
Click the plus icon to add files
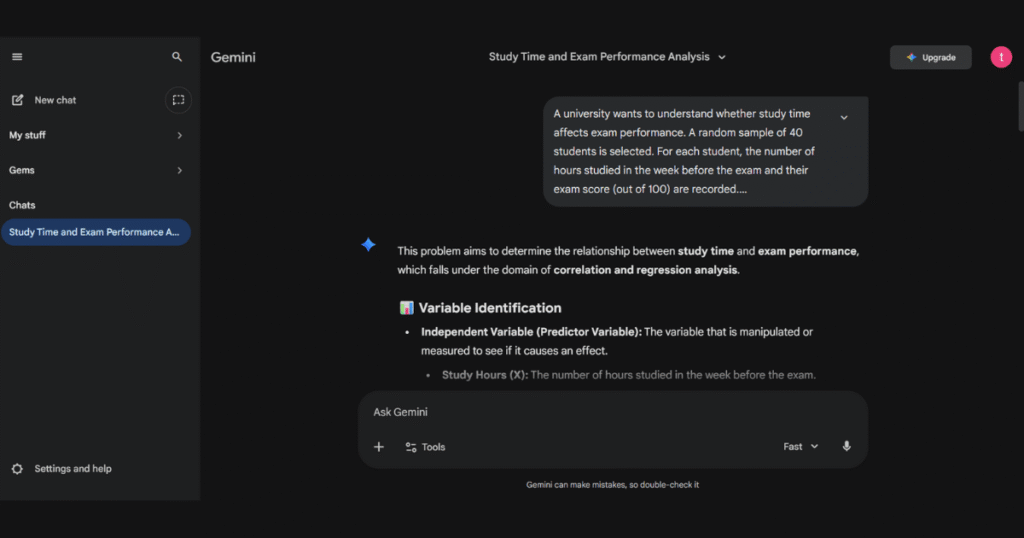tap(379, 447)
